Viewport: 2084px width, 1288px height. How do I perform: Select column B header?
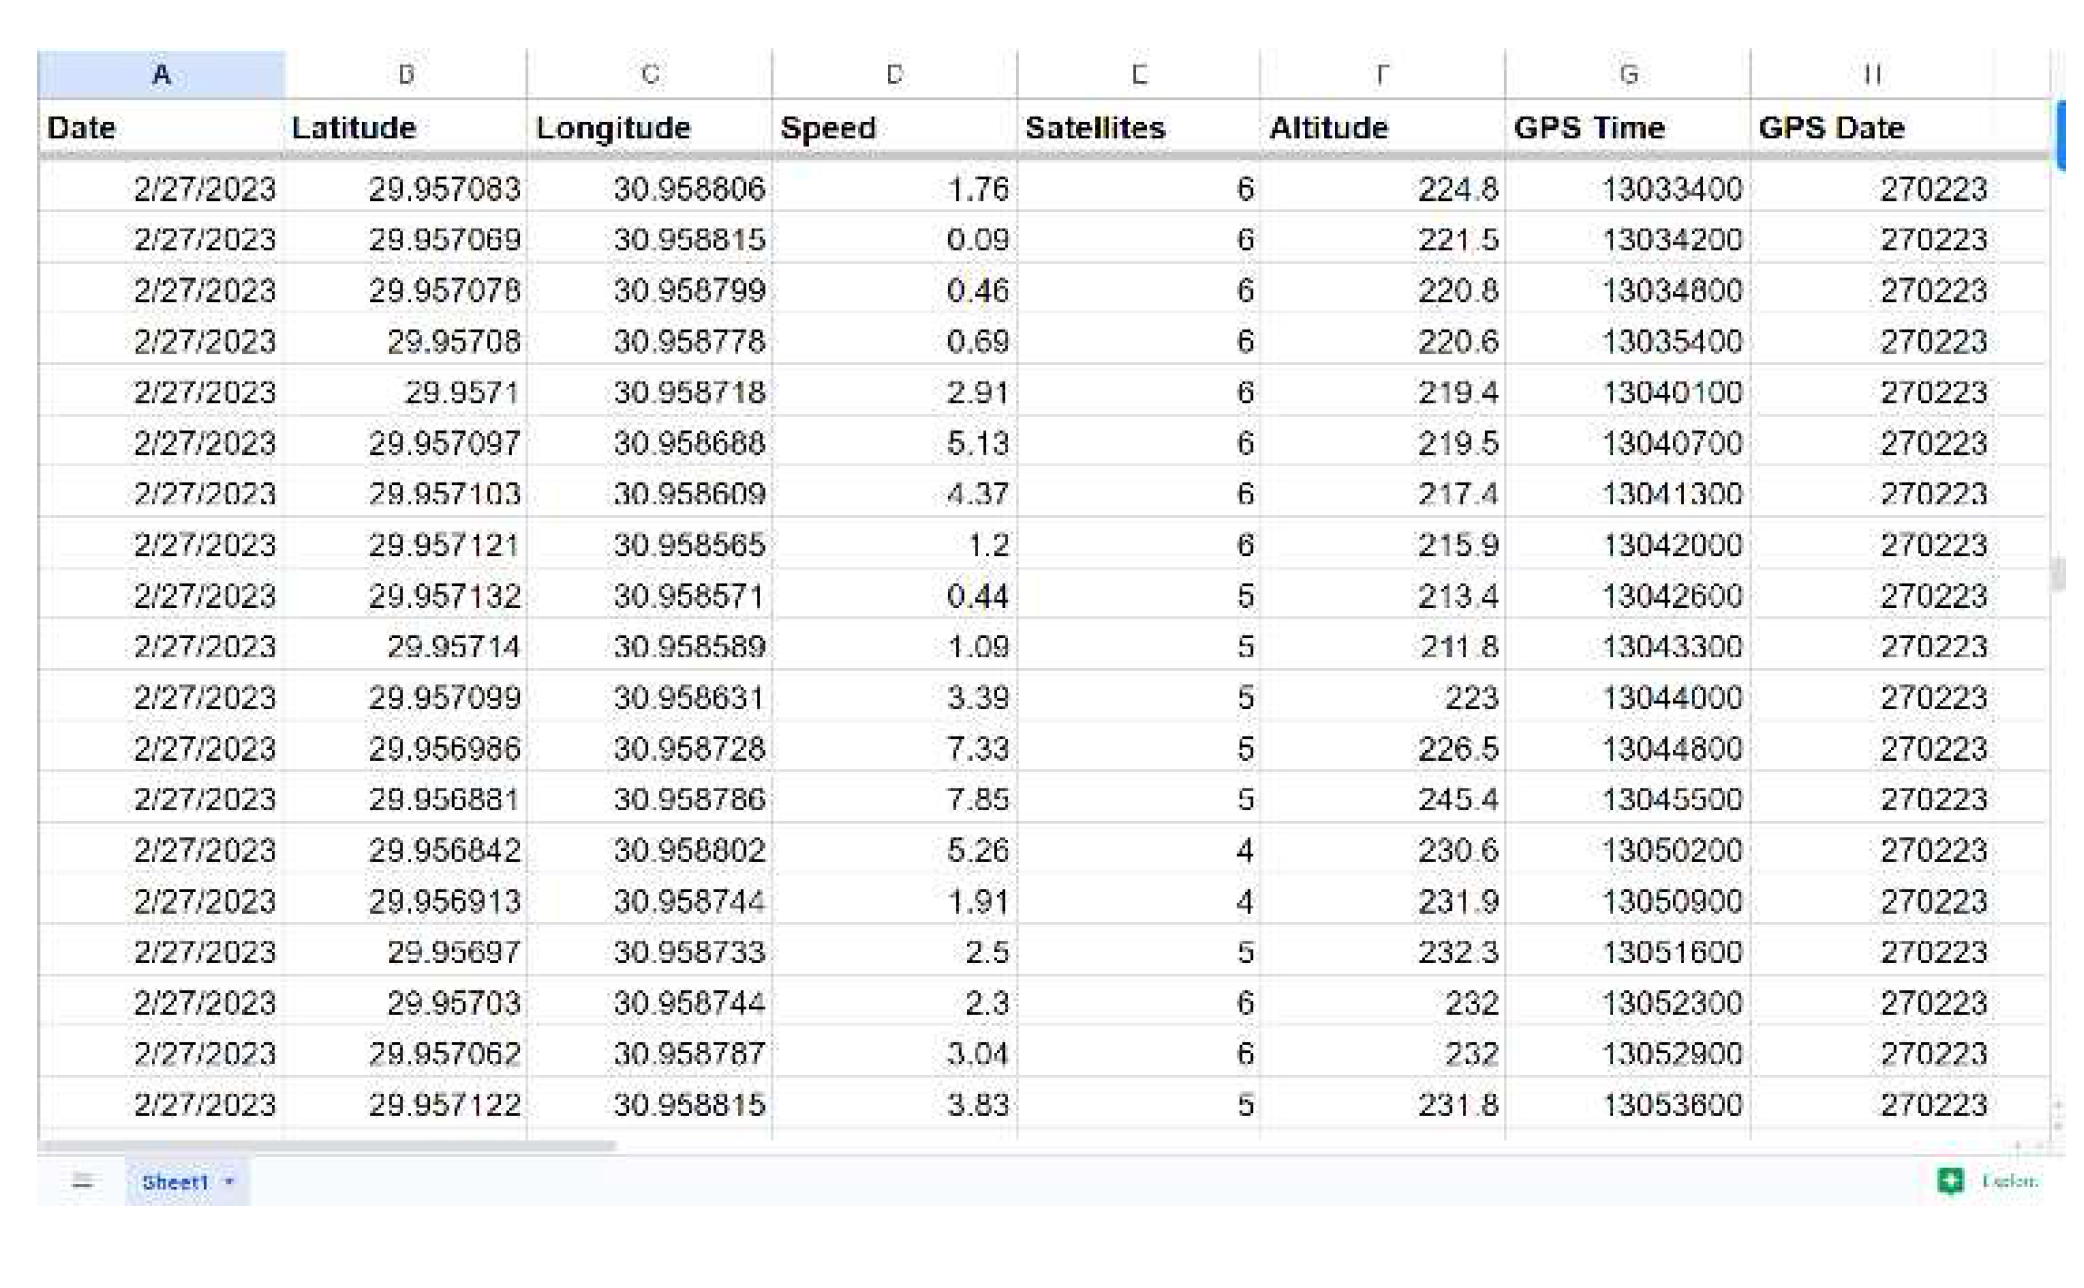[405, 75]
